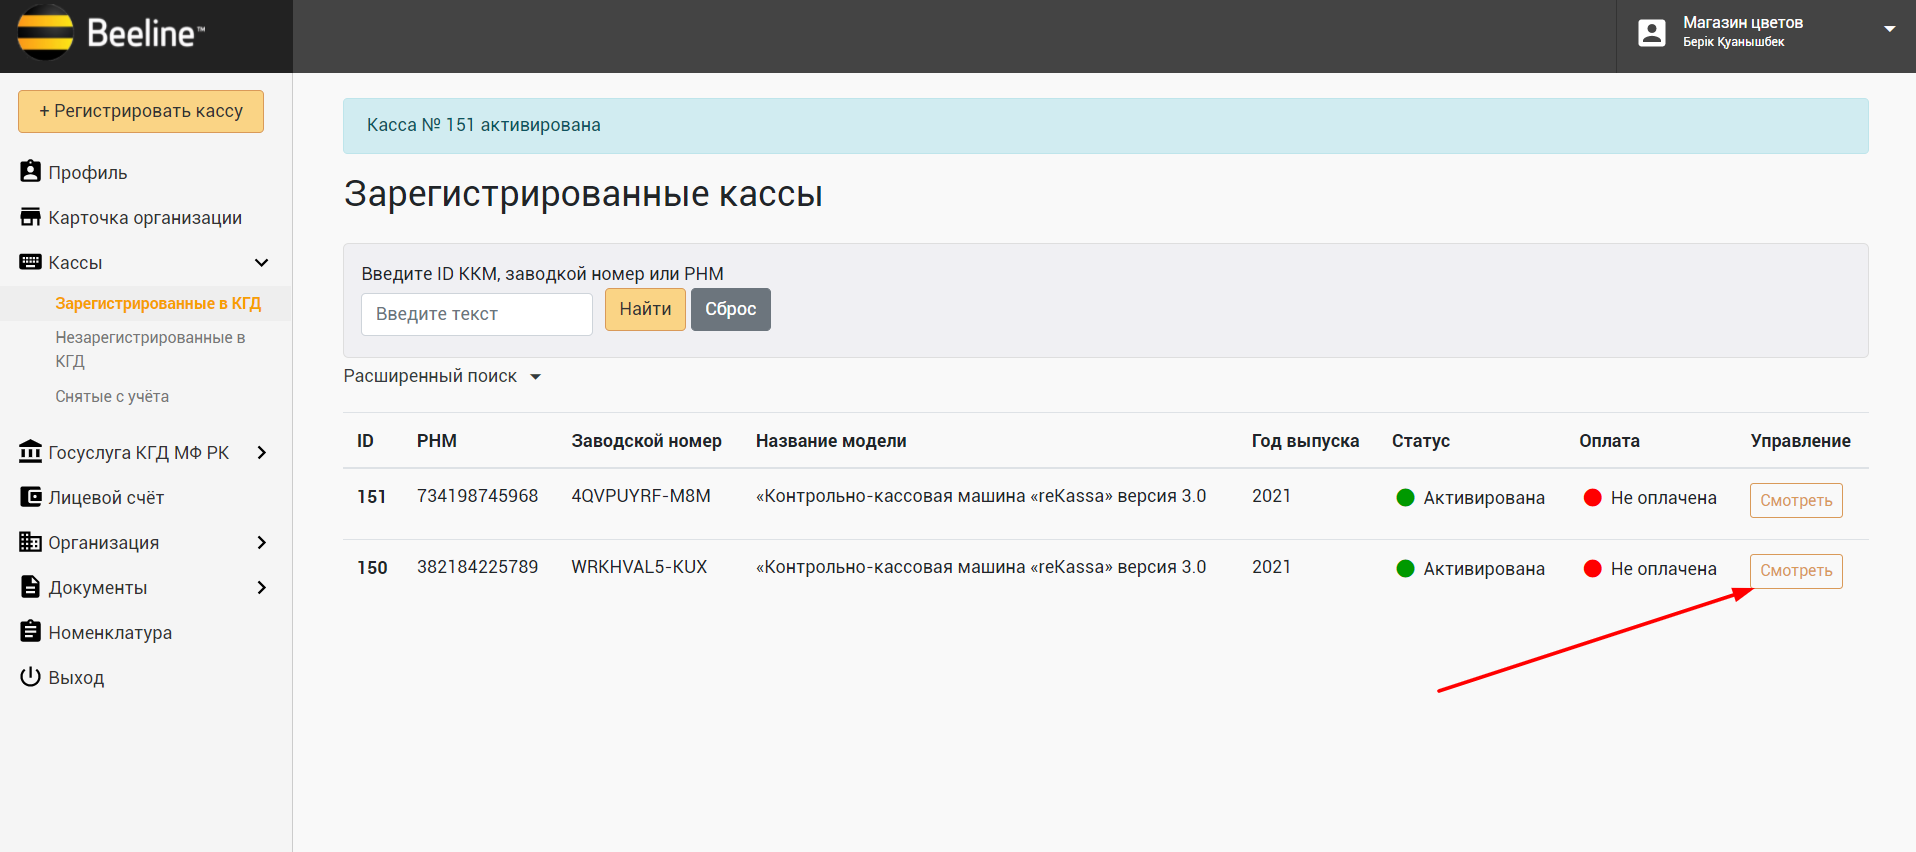Image resolution: width=1916 pixels, height=852 pixels.
Task: Open the Магазин цветов account dropdown arrow
Action: [x=1889, y=29]
